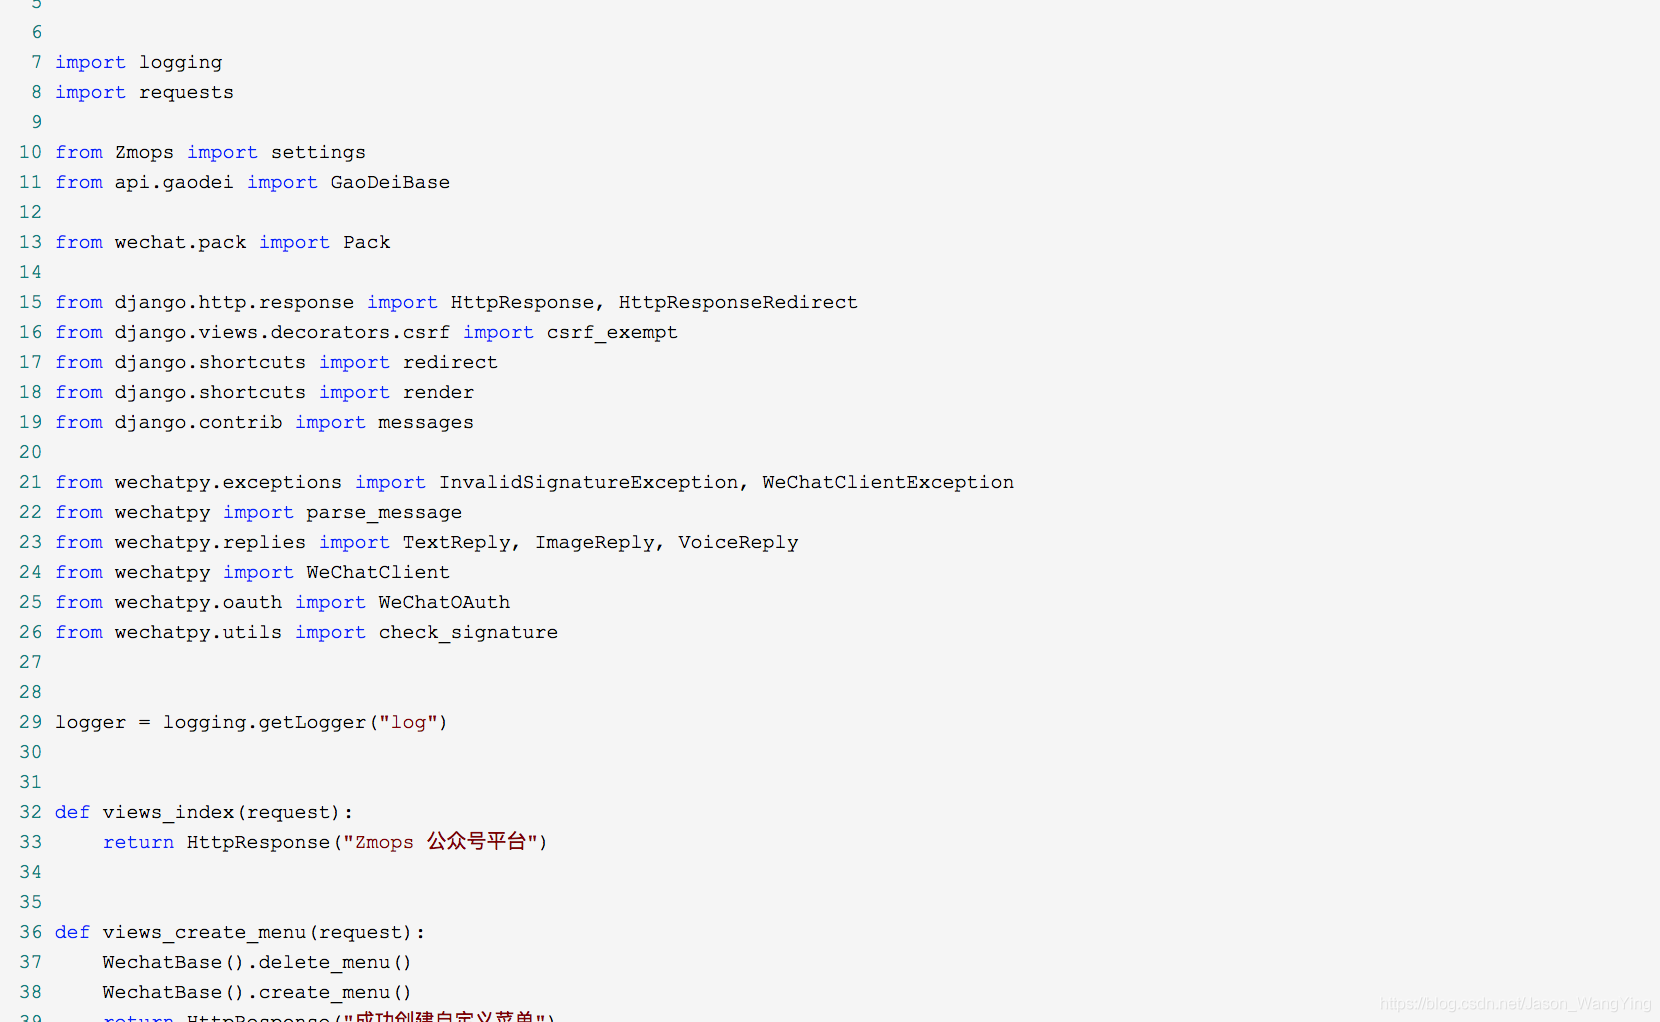Screen dimensions: 1660x1022
Task: Click line number 32
Action: pyautogui.click(x=31, y=812)
